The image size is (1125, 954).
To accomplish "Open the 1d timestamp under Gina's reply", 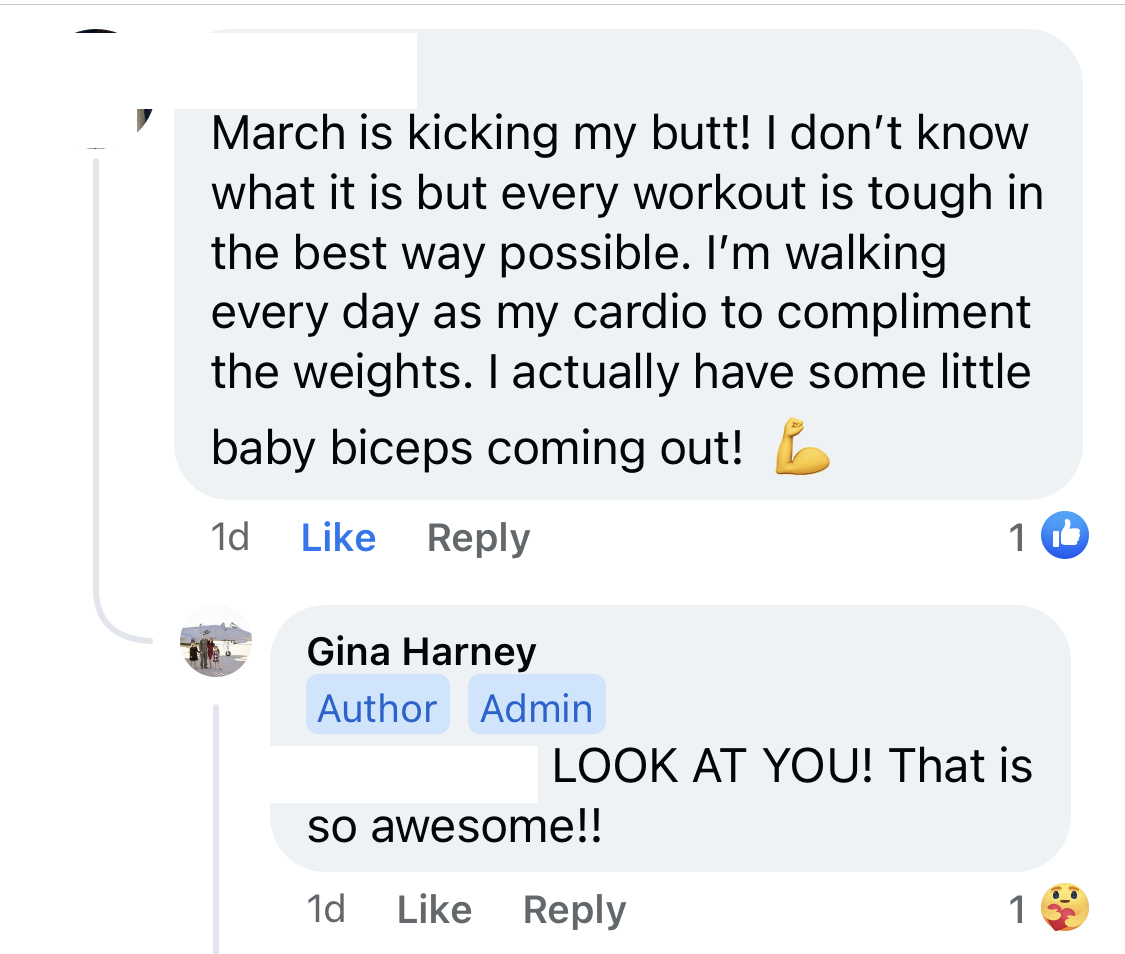I will pyautogui.click(x=326, y=910).
